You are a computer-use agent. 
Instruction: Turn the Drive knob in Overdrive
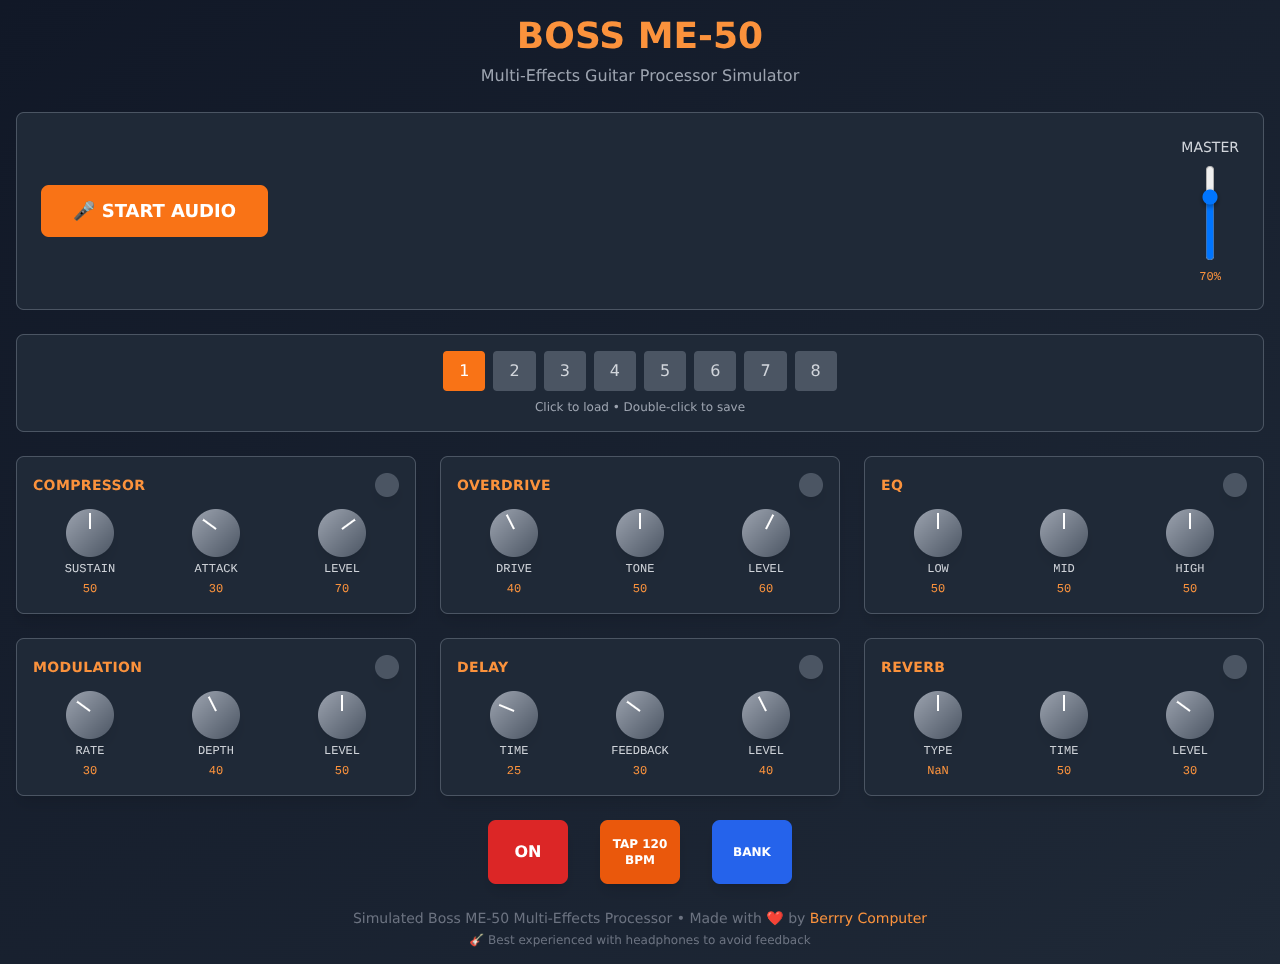(x=514, y=532)
